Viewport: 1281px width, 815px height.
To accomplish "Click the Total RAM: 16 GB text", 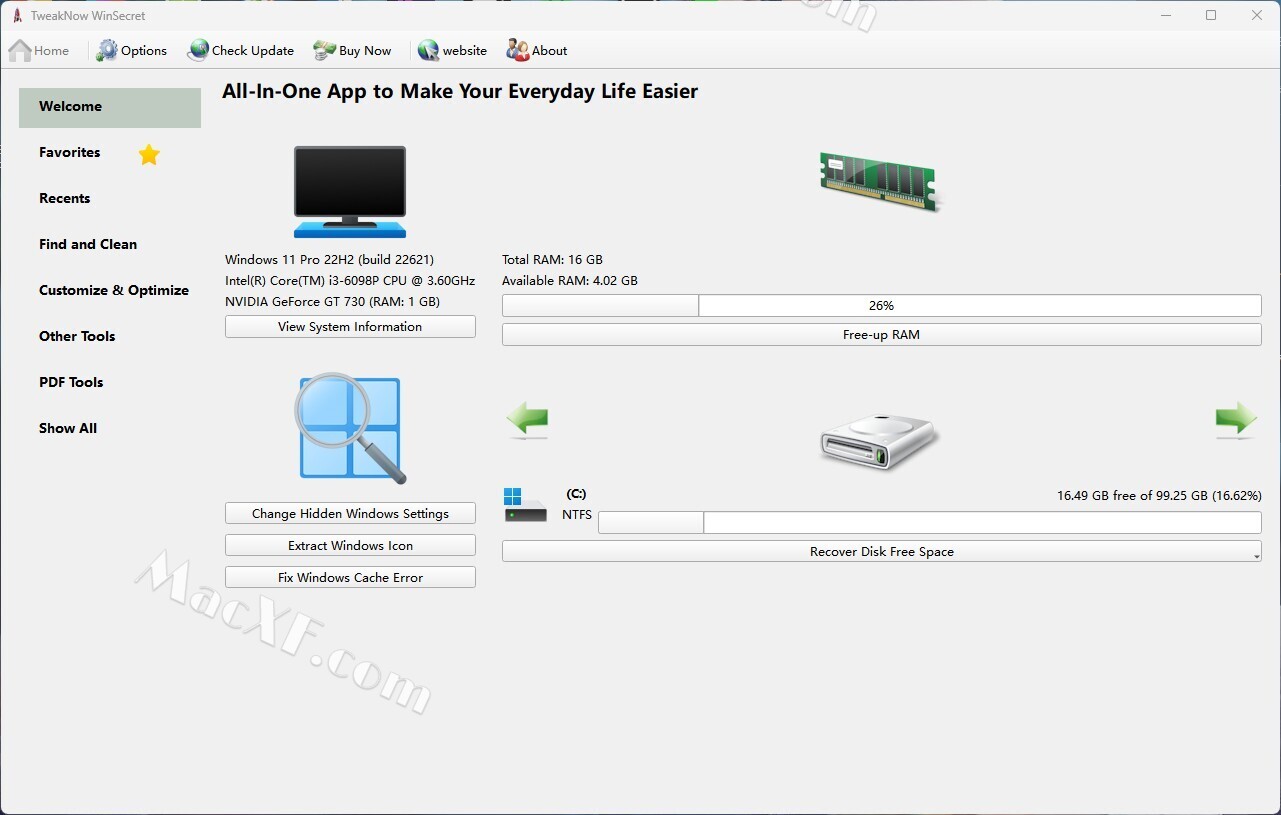I will click(552, 260).
